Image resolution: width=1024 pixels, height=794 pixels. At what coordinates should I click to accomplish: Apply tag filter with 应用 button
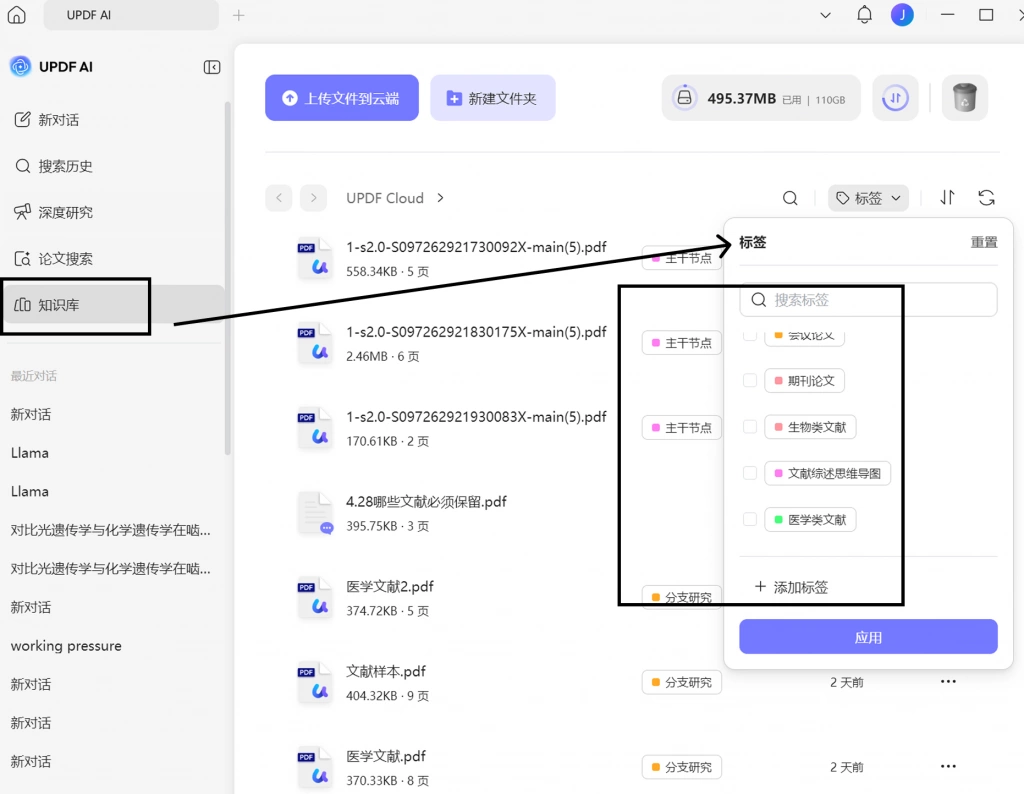point(868,637)
